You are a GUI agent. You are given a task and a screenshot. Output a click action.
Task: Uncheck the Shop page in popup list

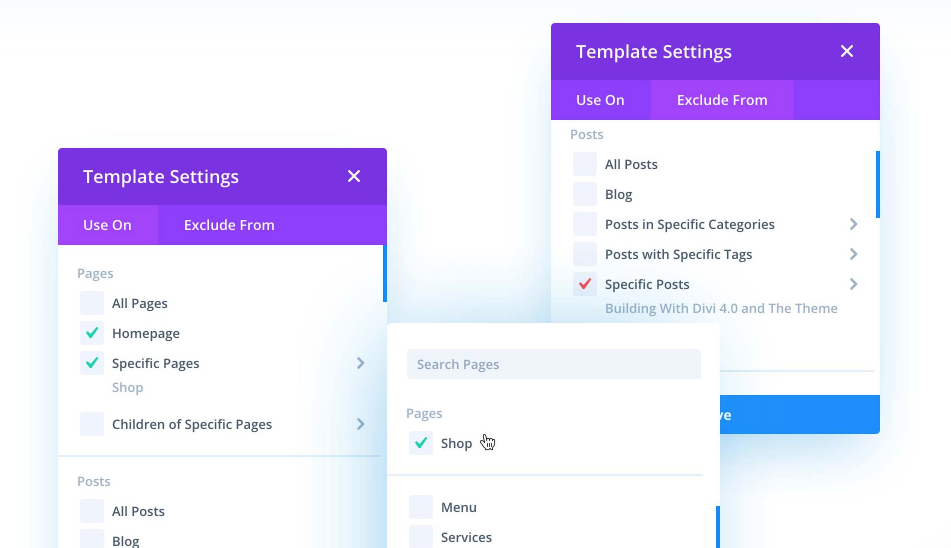(421, 443)
